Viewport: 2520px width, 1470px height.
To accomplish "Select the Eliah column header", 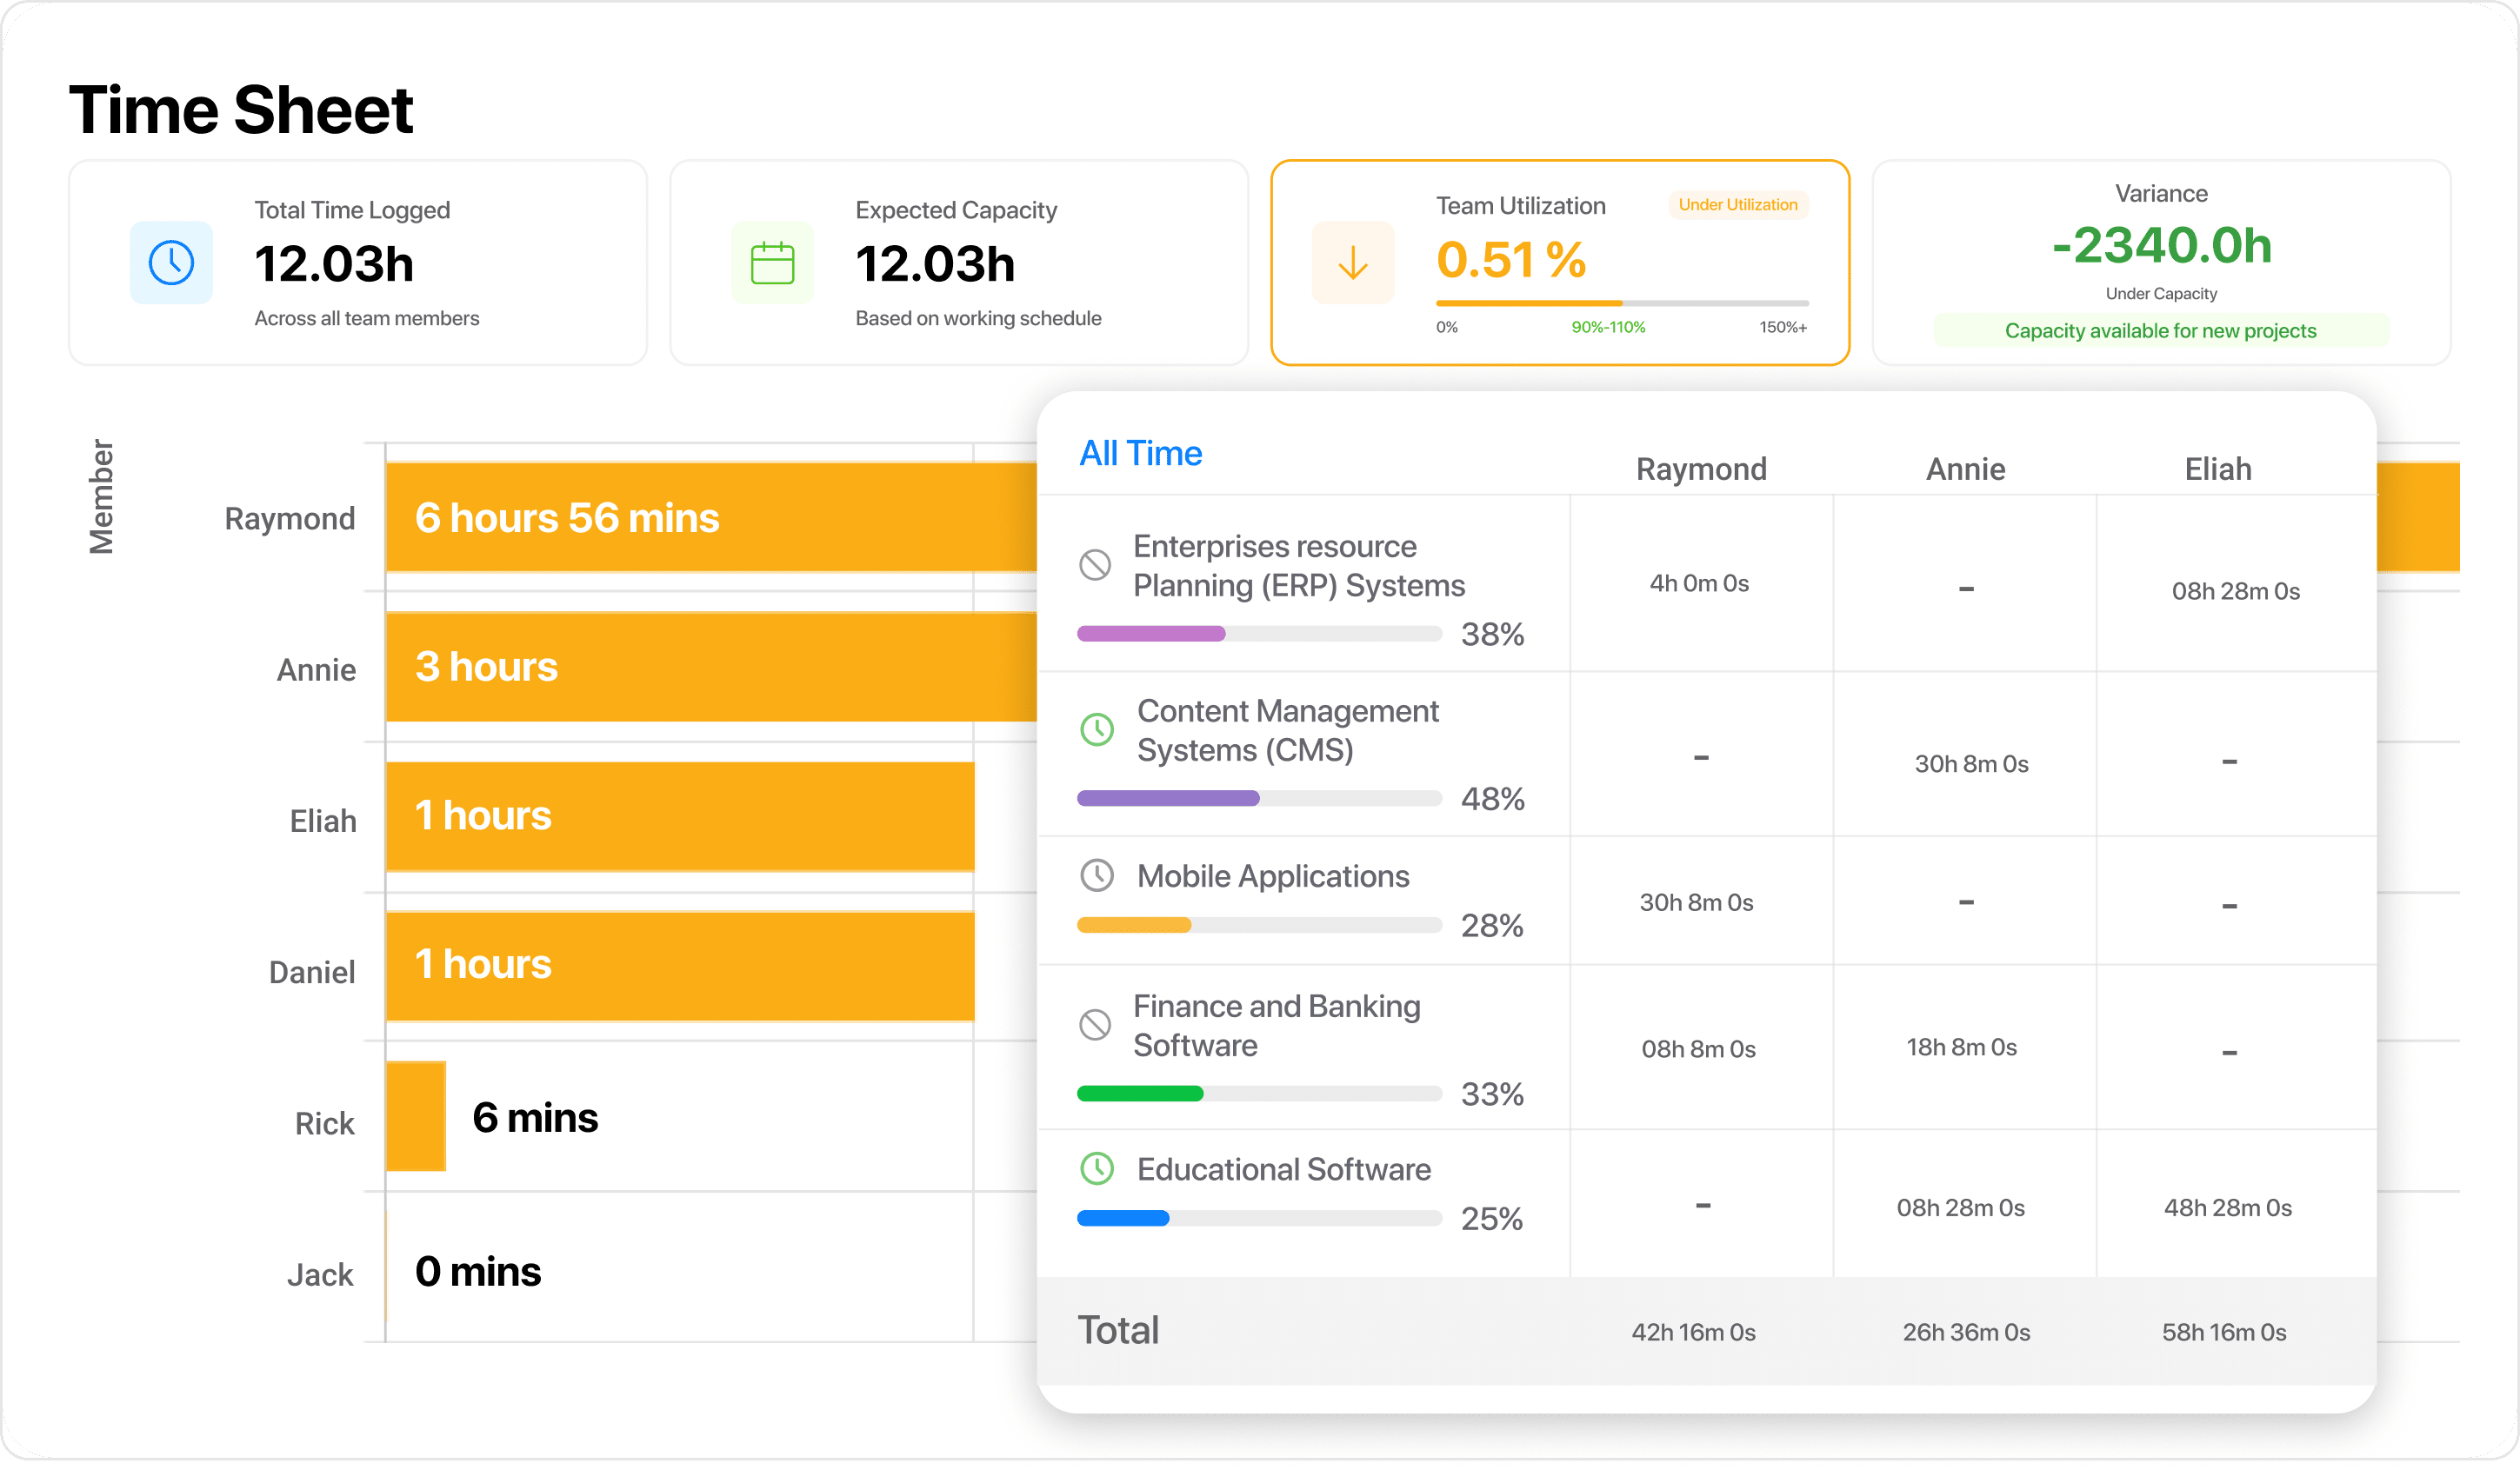I will coord(2217,469).
